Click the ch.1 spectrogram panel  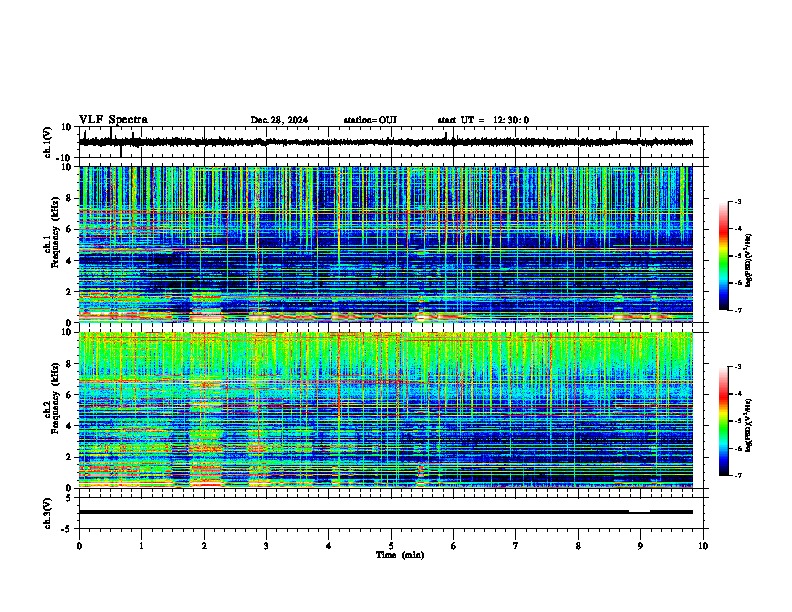pos(385,244)
